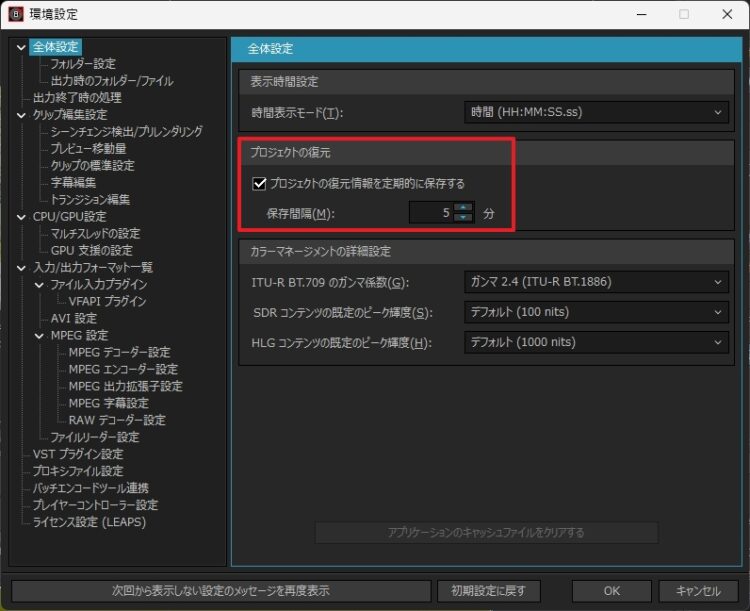Click the app icon in the title bar

(15, 14)
